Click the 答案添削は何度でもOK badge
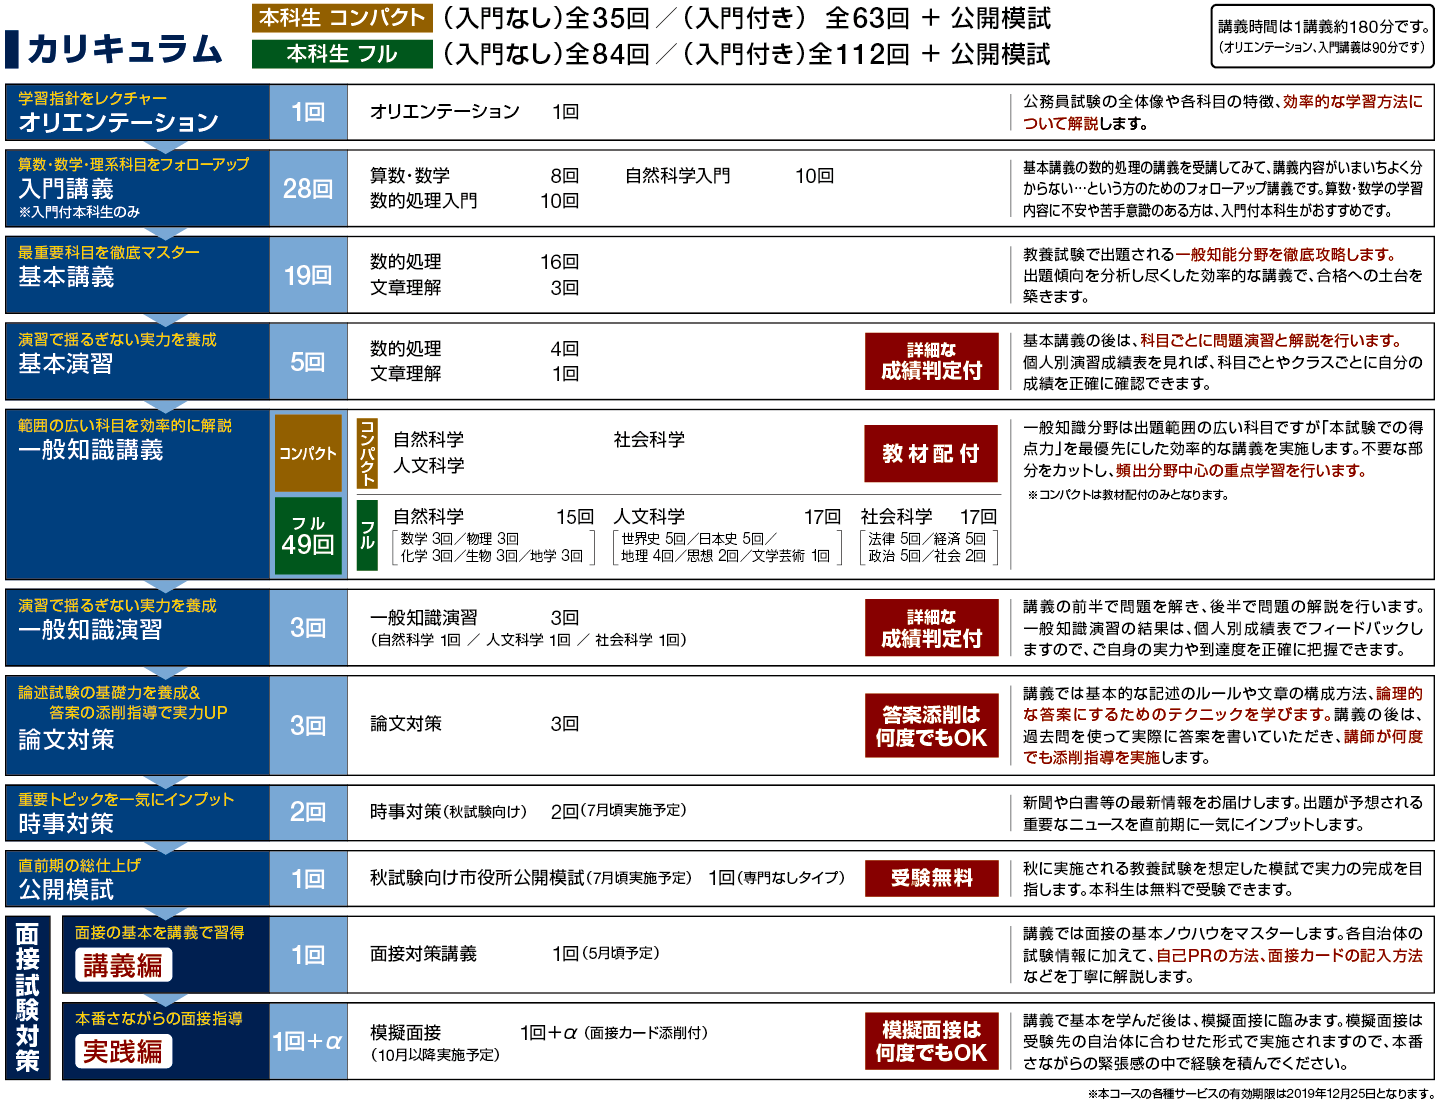Image resolution: width=1440 pixels, height=1105 pixels. pyautogui.click(x=931, y=726)
